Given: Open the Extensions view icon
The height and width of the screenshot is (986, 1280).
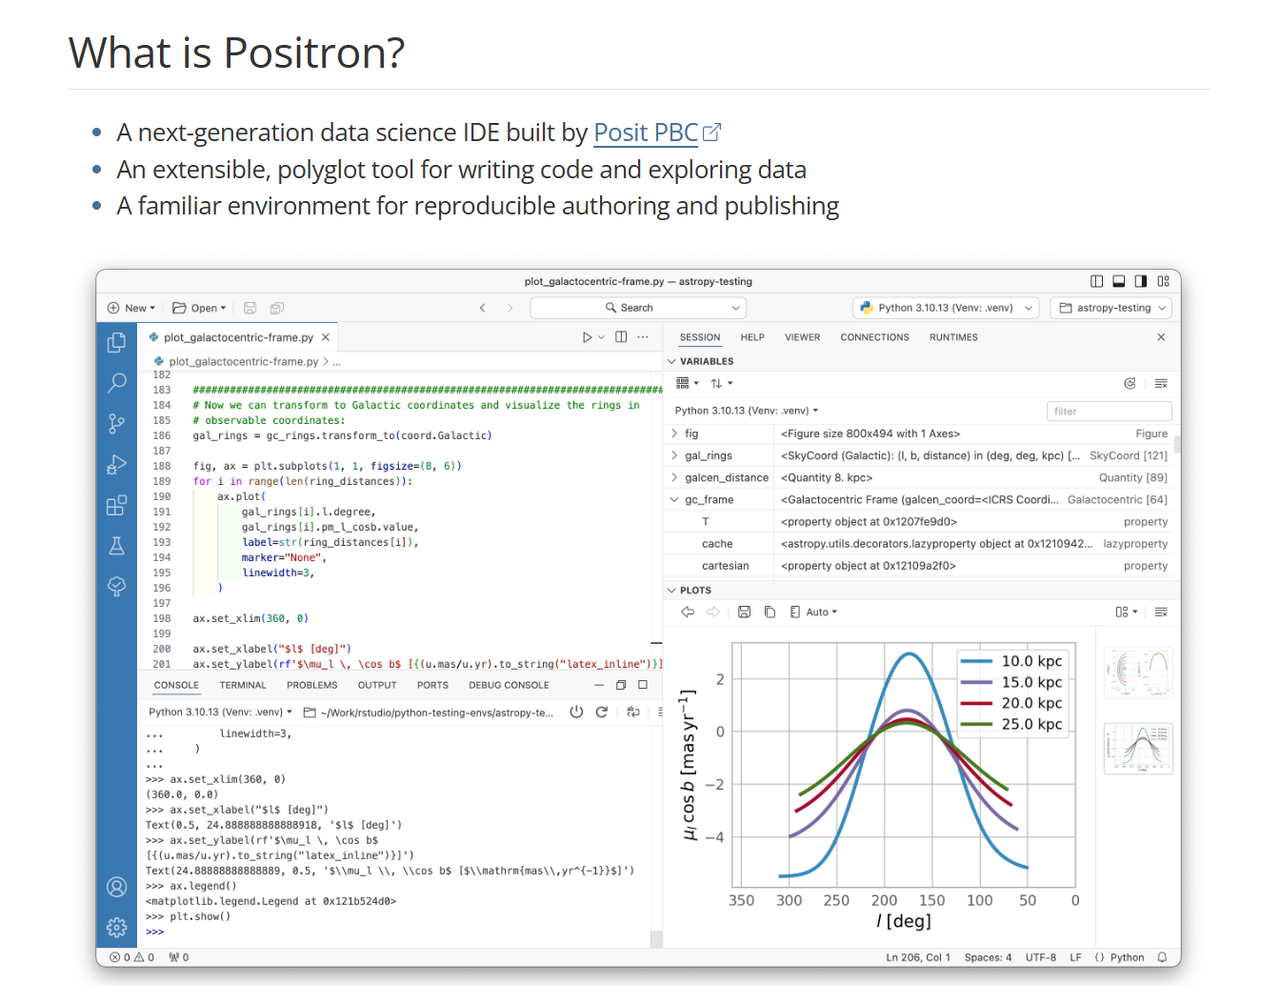Looking at the screenshot, I should (x=117, y=505).
